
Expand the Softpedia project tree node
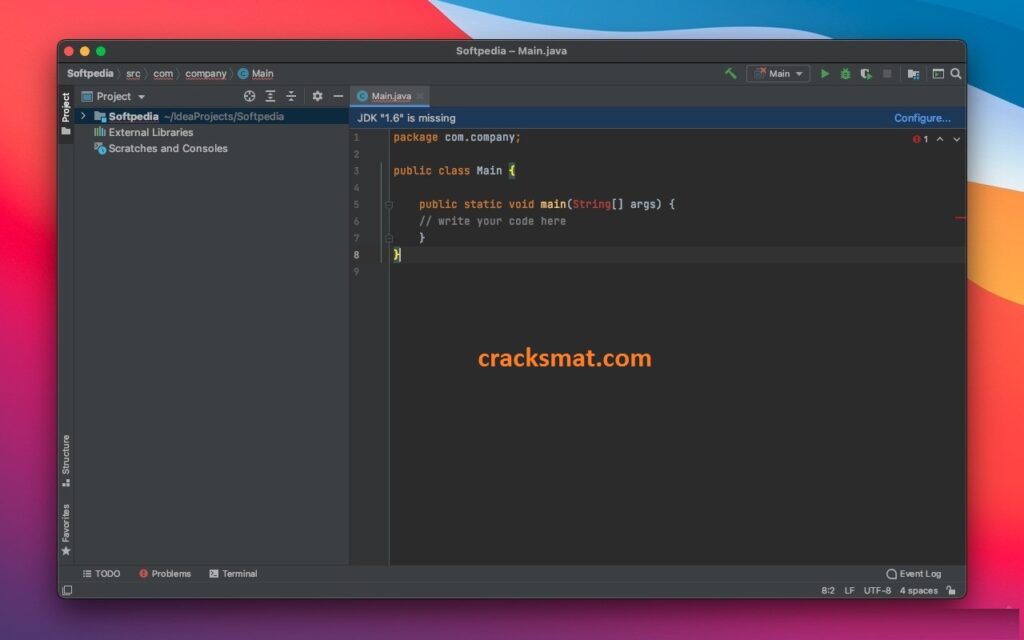(83, 116)
